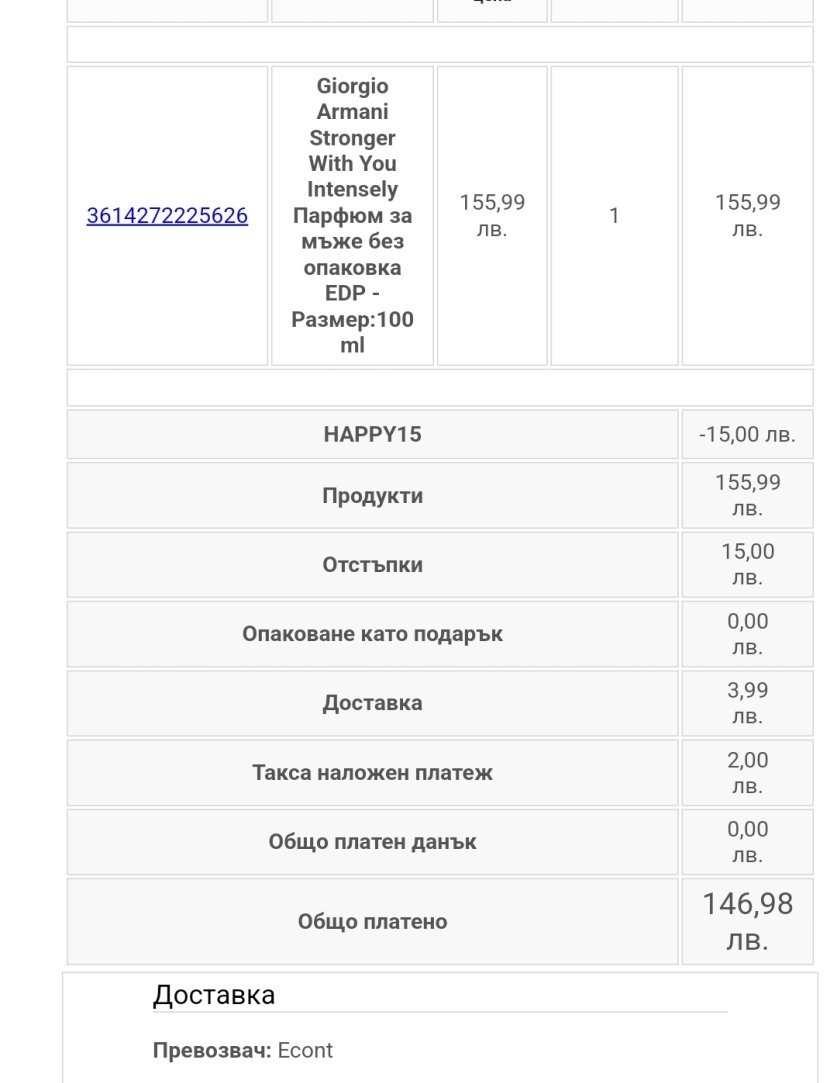Click the Отстъпки row label
The height and width of the screenshot is (1083, 828).
click(372, 565)
